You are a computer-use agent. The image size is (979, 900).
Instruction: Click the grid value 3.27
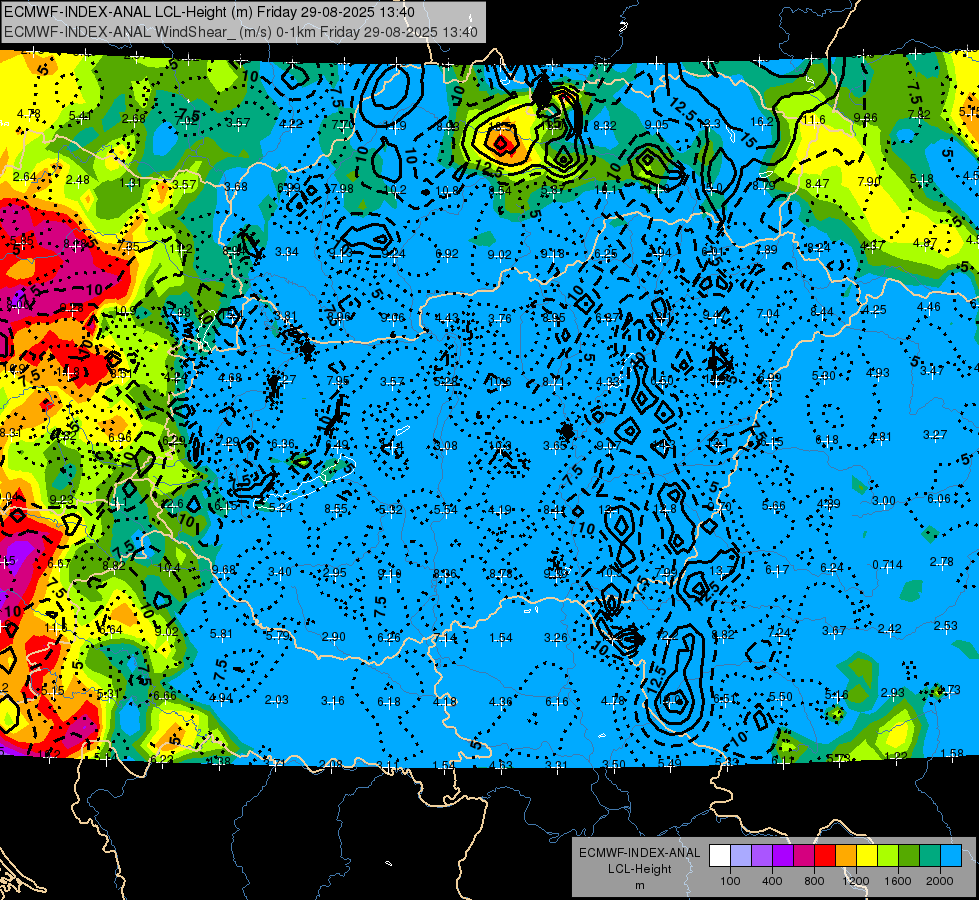(x=935, y=435)
